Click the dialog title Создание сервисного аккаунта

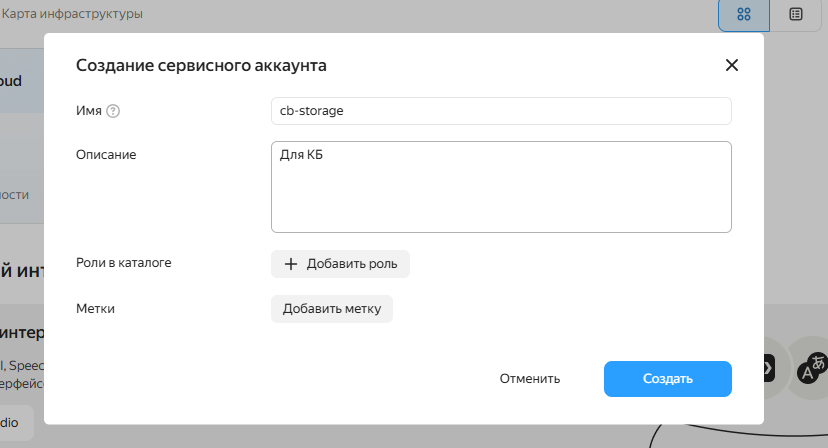201,66
